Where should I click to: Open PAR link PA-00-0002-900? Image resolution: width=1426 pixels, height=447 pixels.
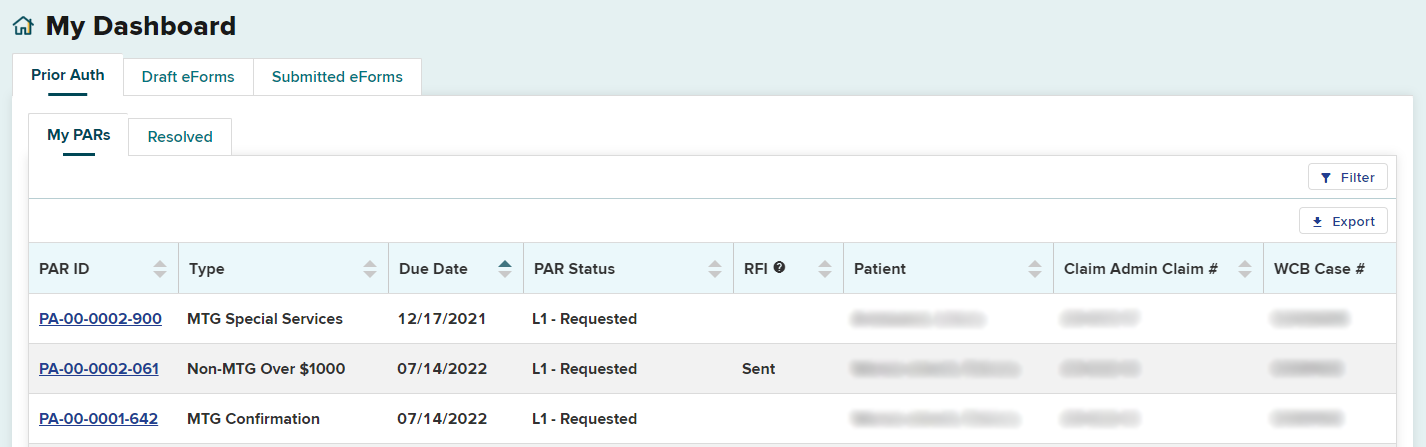click(x=100, y=319)
